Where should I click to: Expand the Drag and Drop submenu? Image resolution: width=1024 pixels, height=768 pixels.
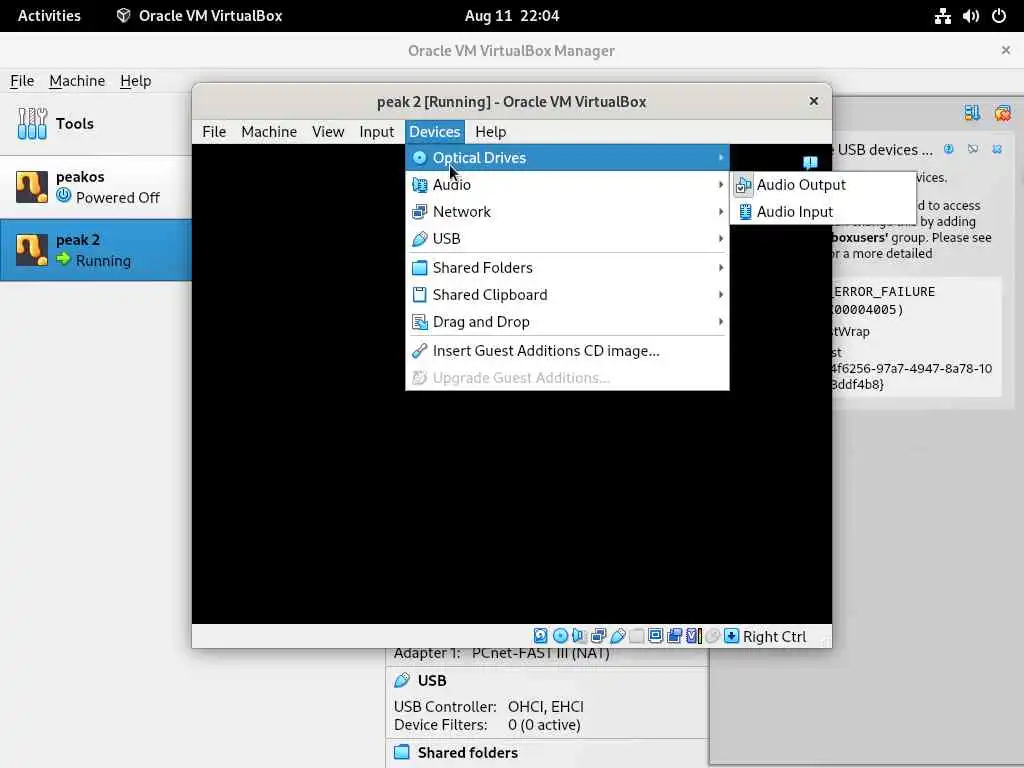(568, 322)
